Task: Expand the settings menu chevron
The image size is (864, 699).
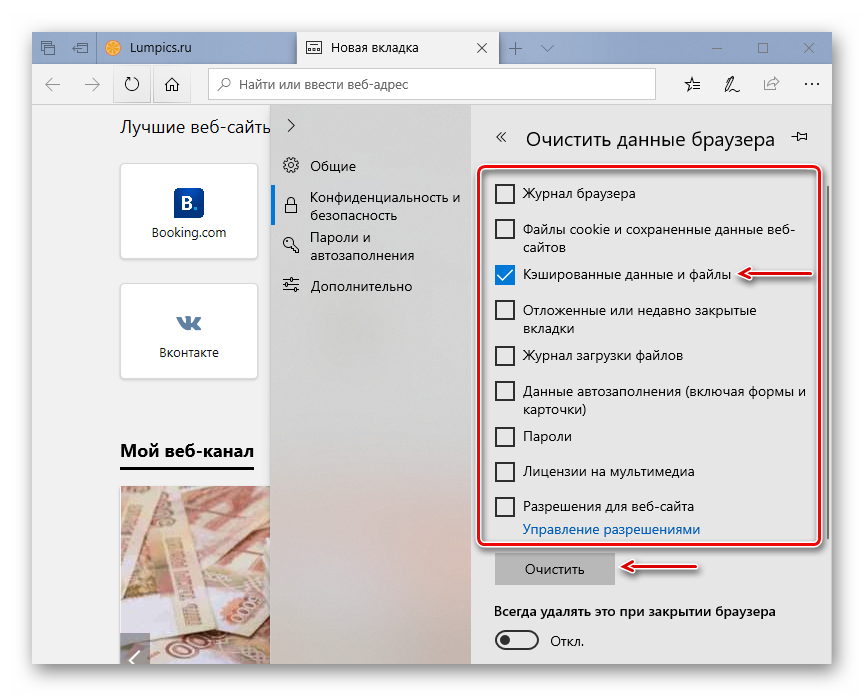Action: pos(291,126)
